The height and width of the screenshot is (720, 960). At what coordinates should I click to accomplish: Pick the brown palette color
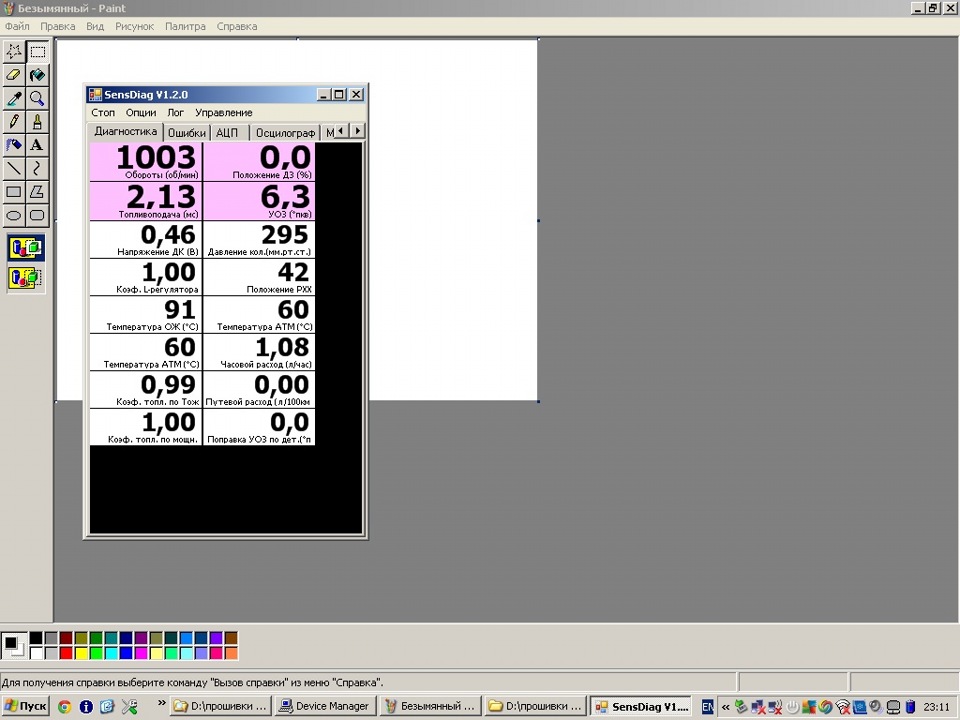point(231,639)
